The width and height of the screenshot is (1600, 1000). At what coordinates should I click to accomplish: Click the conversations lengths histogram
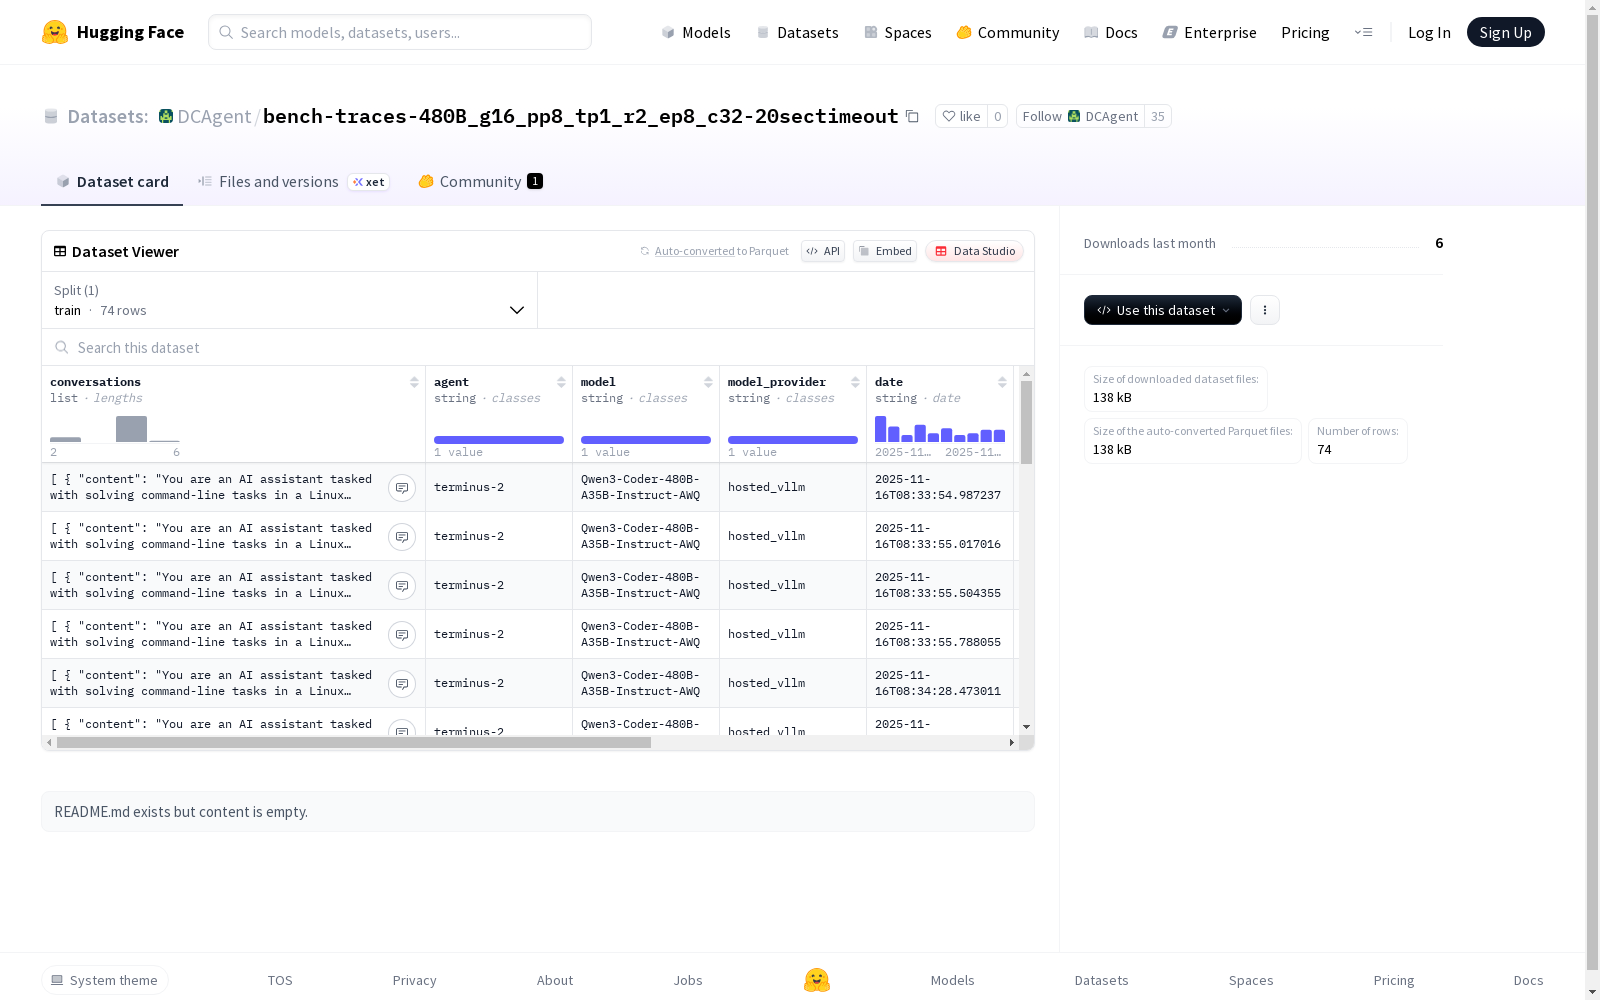point(115,429)
